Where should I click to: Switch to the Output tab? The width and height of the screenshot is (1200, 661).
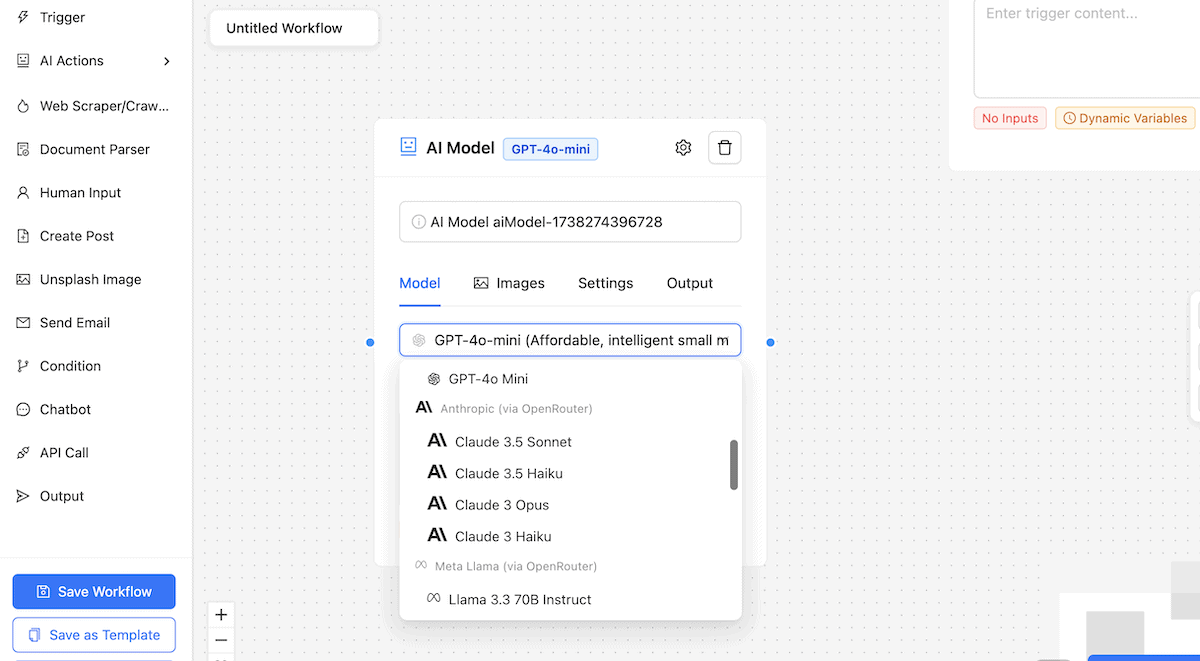pos(690,283)
